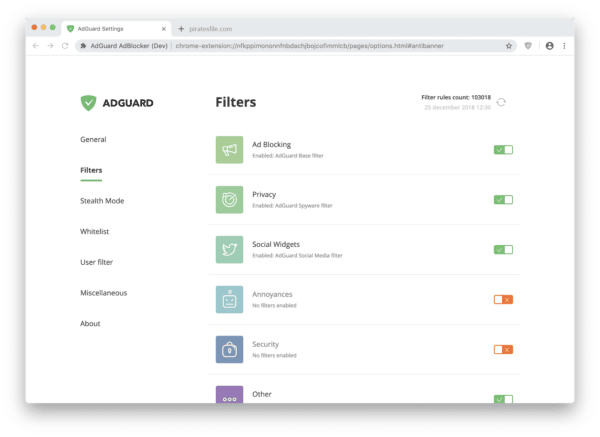Click the Security category title
This screenshot has width=600, height=437.
[266, 344]
